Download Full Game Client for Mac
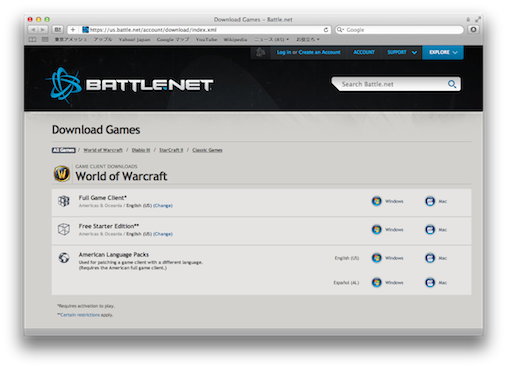 pyautogui.click(x=436, y=201)
